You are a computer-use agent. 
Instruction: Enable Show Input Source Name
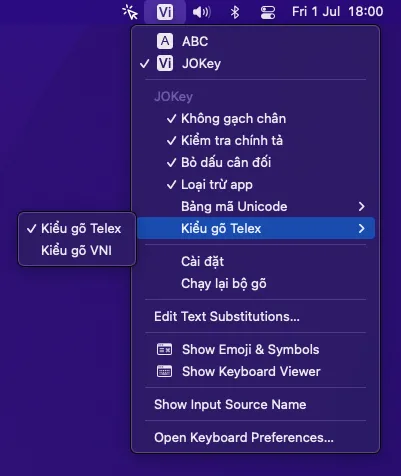pyautogui.click(x=256, y=405)
